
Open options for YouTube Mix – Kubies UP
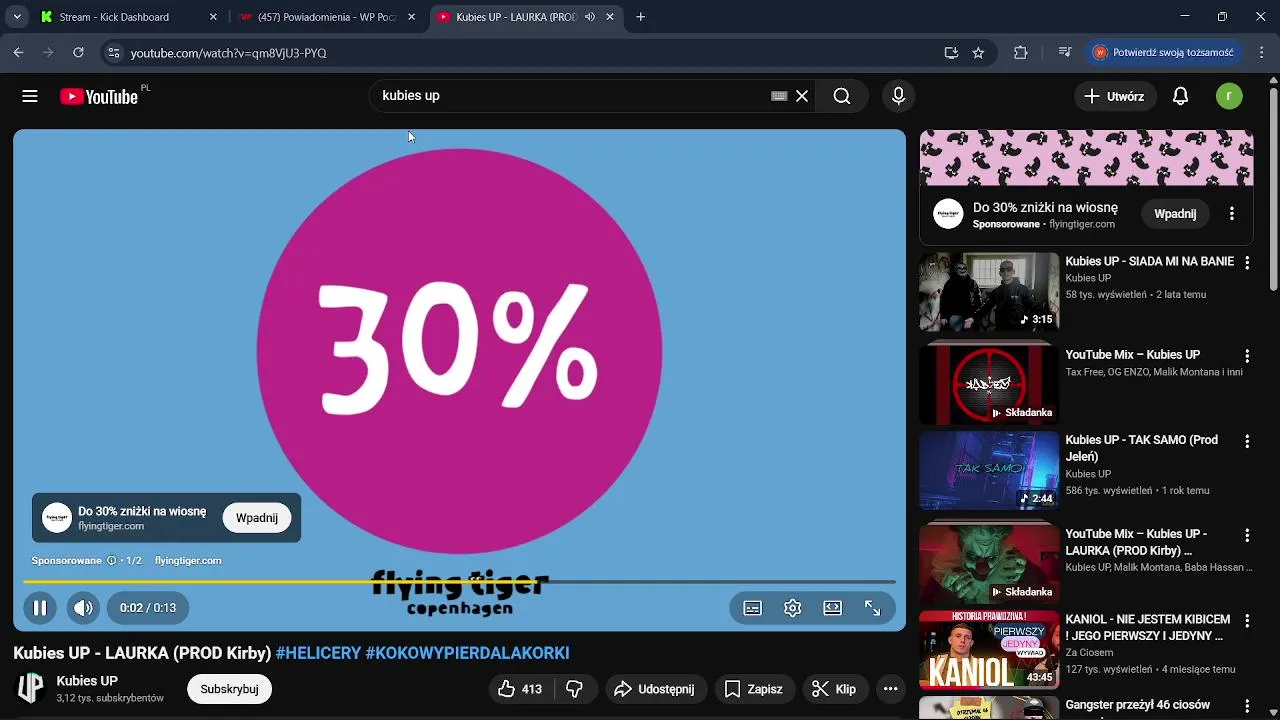[1247, 356]
